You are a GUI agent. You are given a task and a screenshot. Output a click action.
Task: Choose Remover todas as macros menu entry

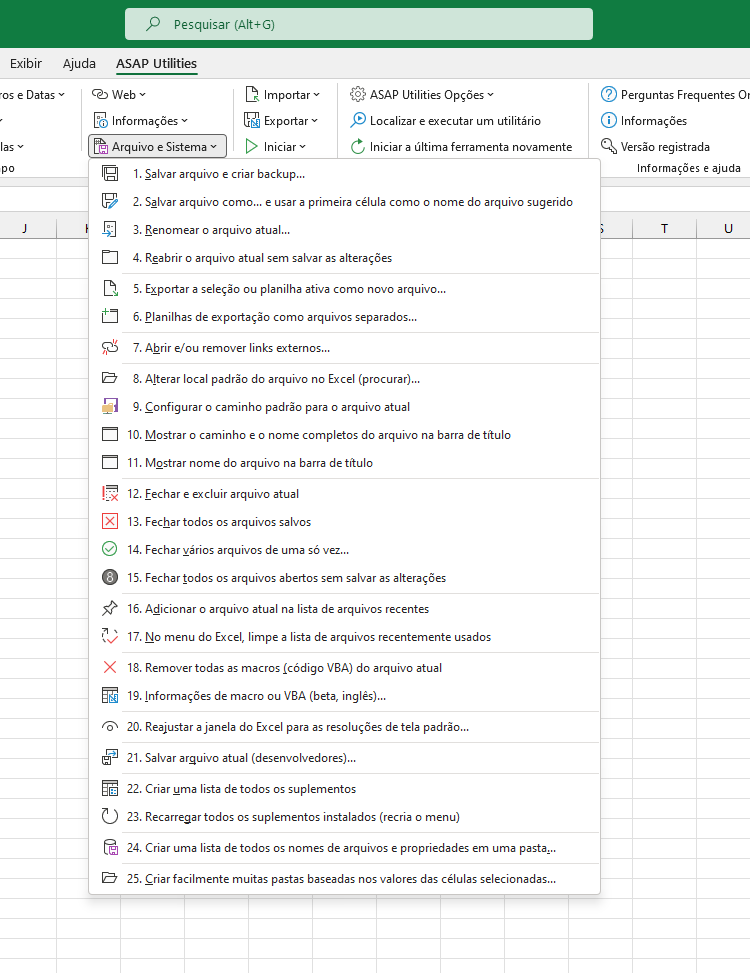point(344,667)
